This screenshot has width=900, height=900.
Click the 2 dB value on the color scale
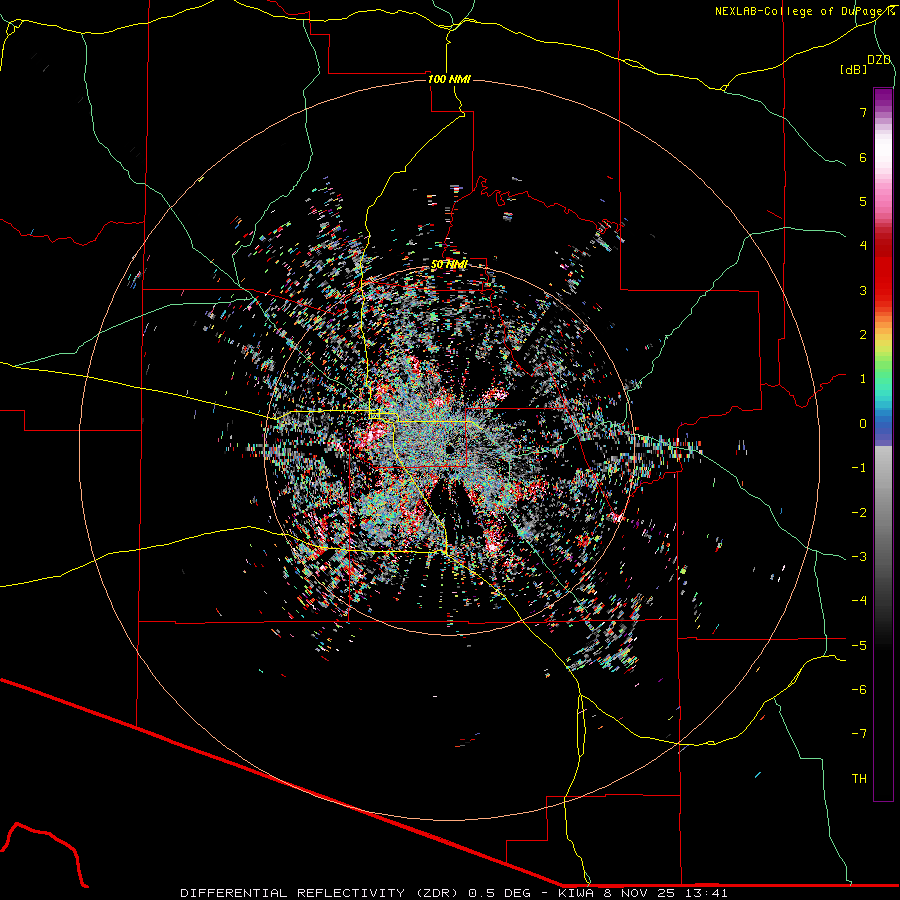tap(863, 335)
